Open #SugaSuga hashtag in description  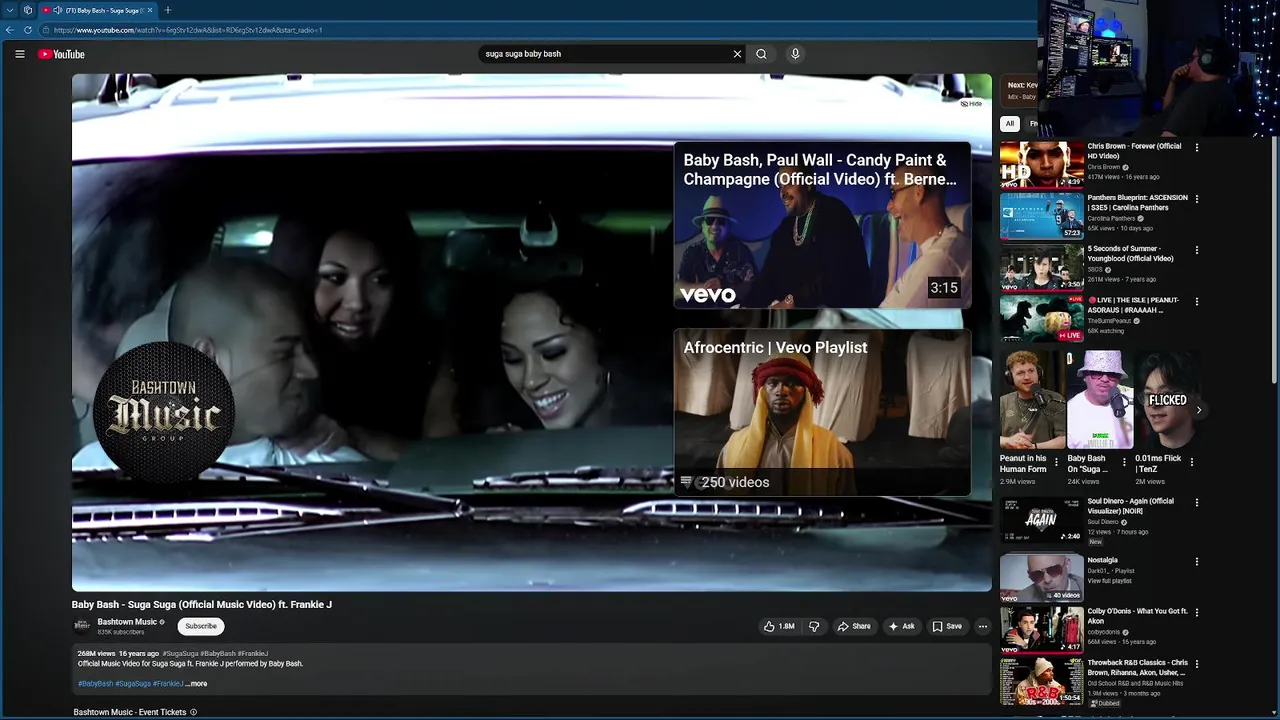(133, 684)
